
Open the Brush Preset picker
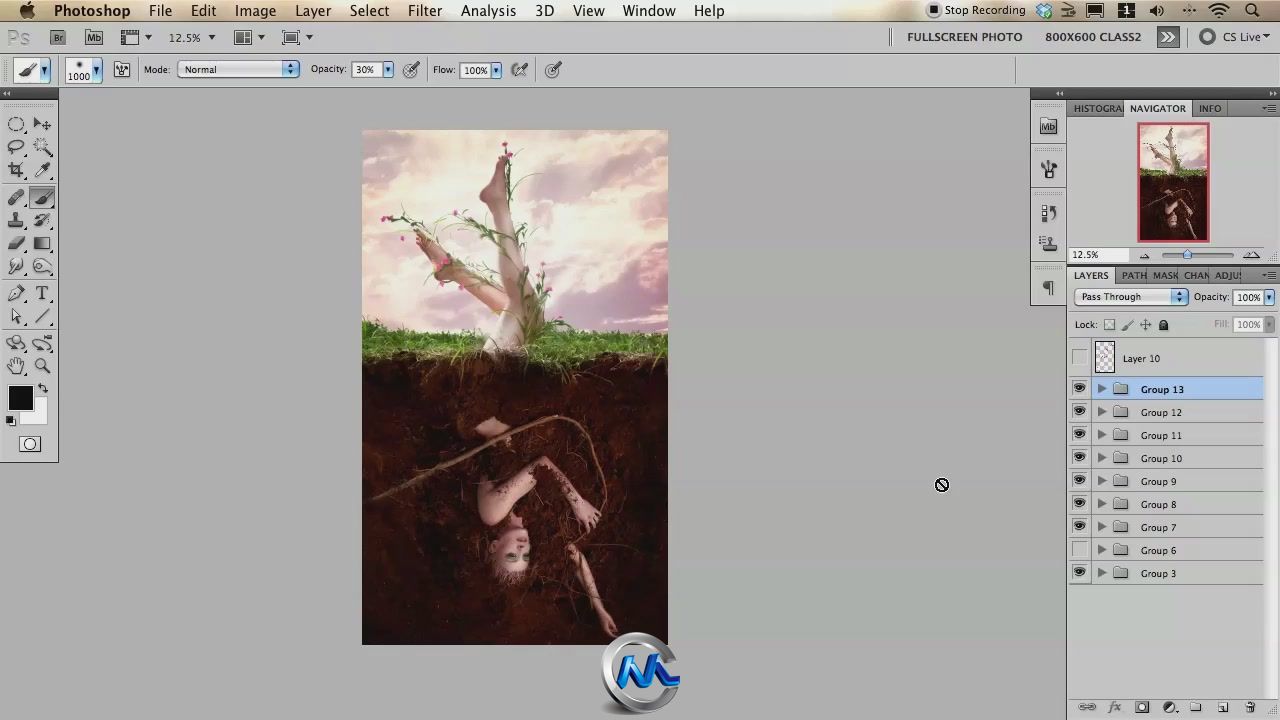[84, 70]
